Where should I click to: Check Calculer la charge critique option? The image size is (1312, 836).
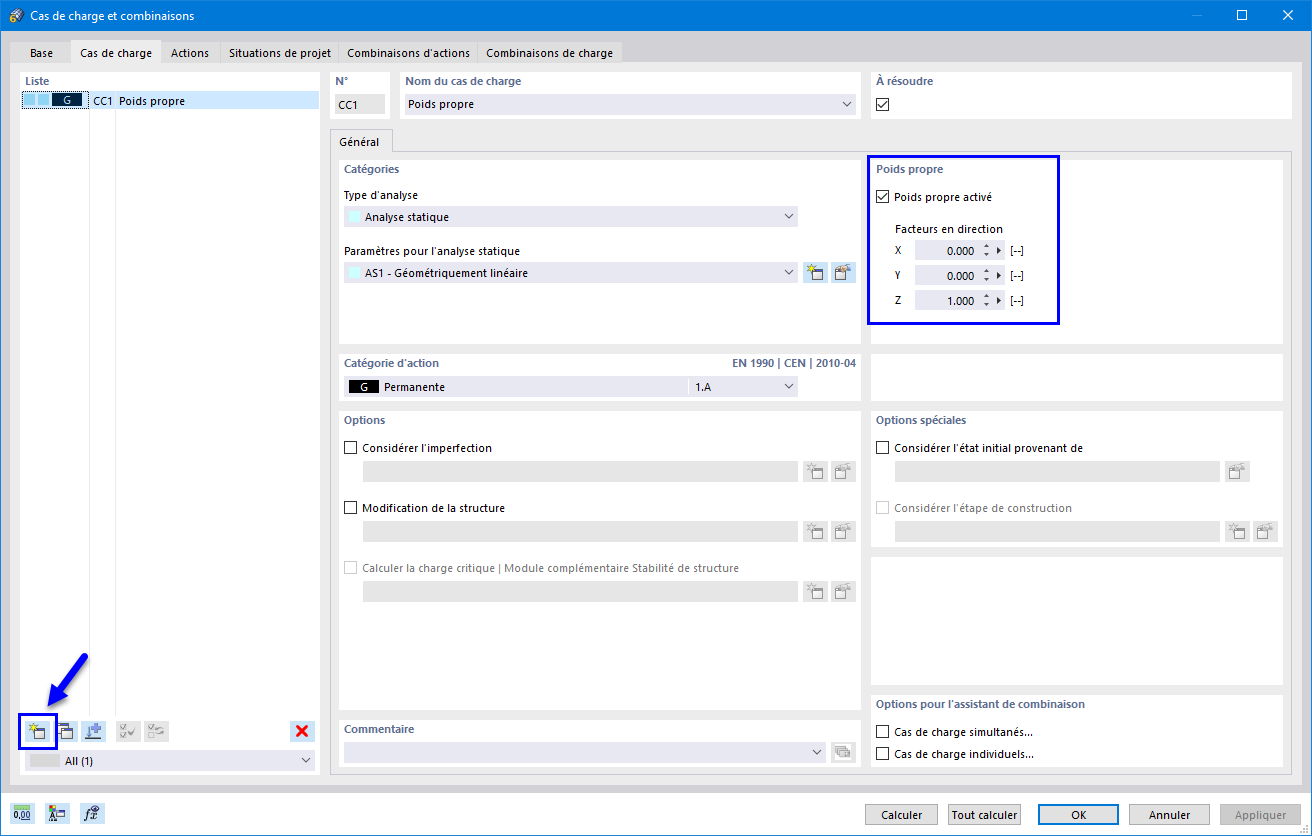click(x=350, y=568)
